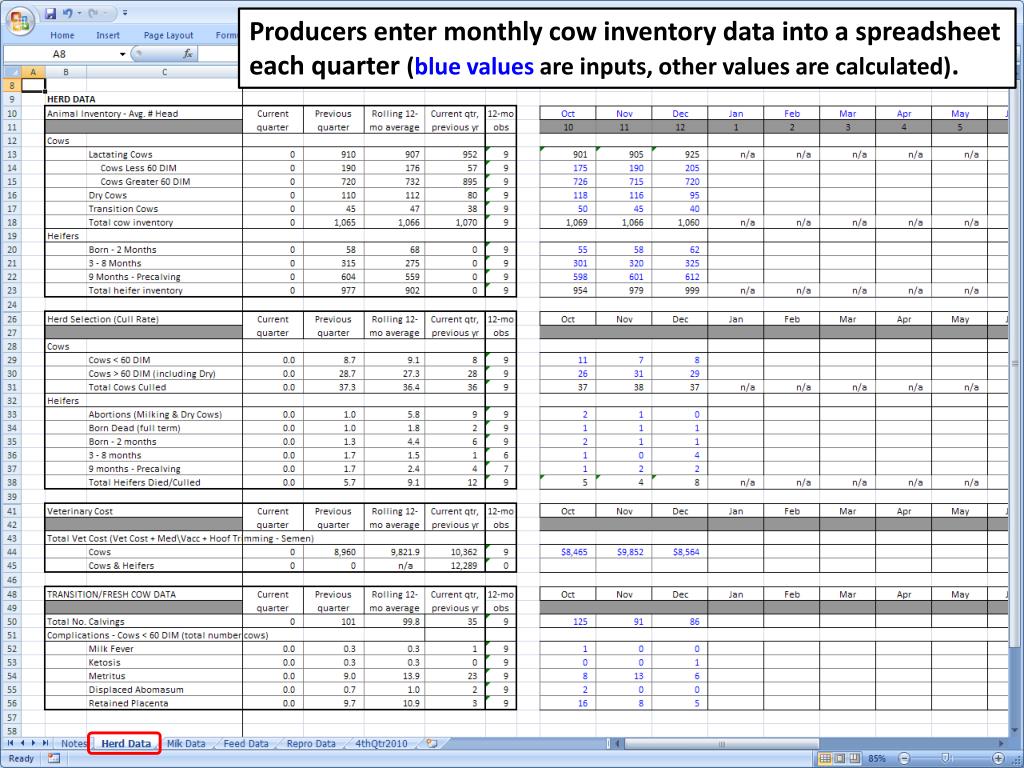Click the Insert Worksheet tab icon
The width and height of the screenshot is (1024, 768).
(x=431, y=743)
